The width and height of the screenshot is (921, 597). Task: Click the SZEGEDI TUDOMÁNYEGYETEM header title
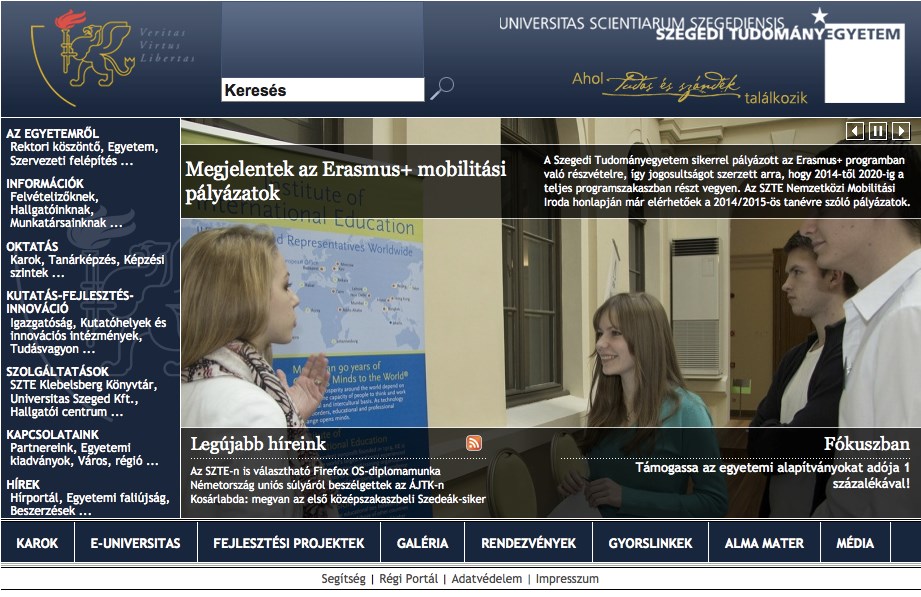778,34
